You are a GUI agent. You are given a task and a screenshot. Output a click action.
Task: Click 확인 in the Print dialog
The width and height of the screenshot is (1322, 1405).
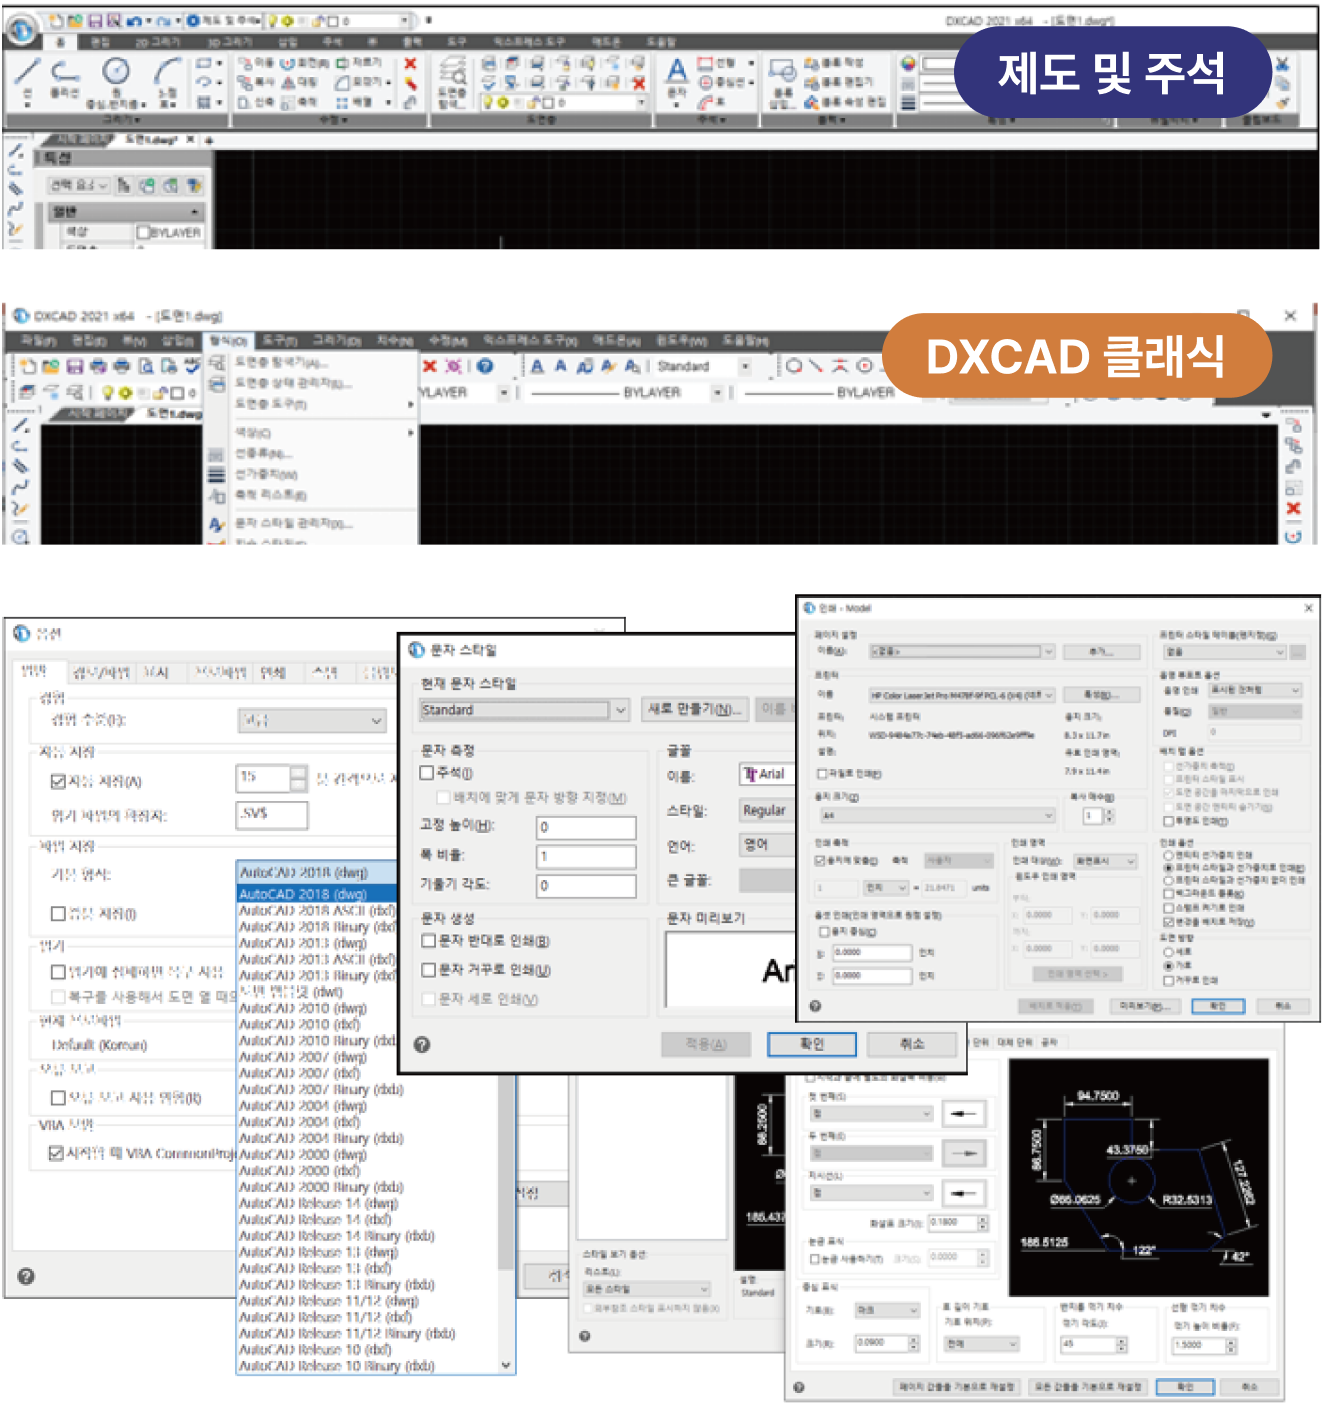[x=1218, y=1006]
